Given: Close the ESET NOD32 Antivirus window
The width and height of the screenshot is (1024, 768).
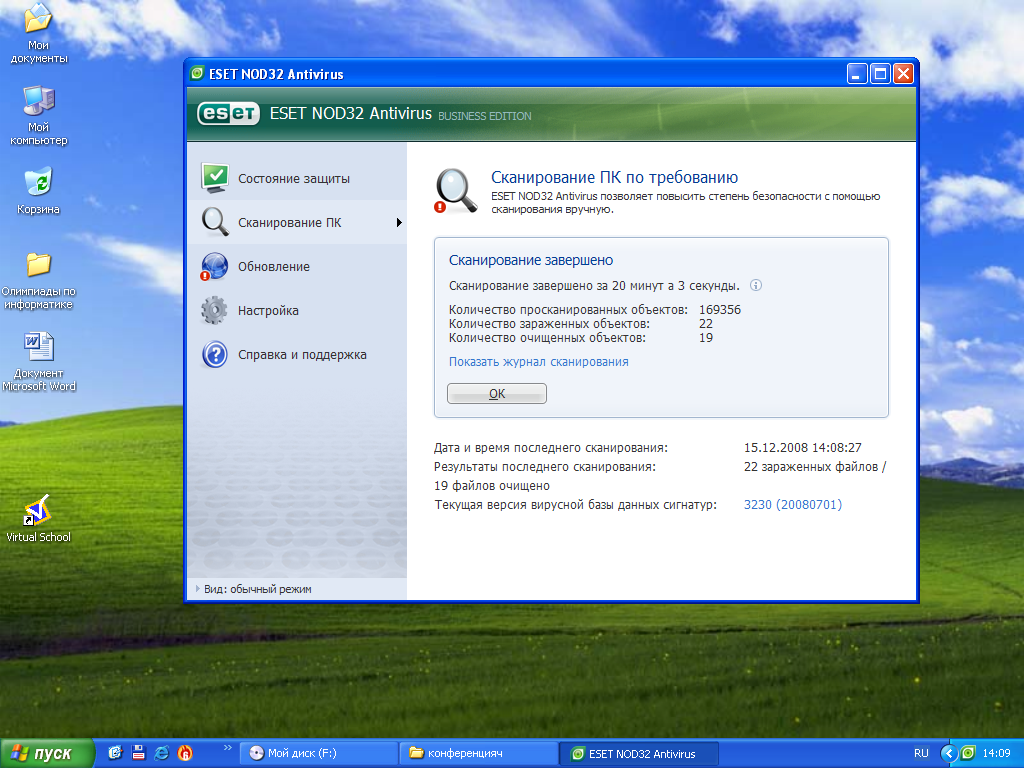Looking at the screenshot, I should tap(903, 74).
